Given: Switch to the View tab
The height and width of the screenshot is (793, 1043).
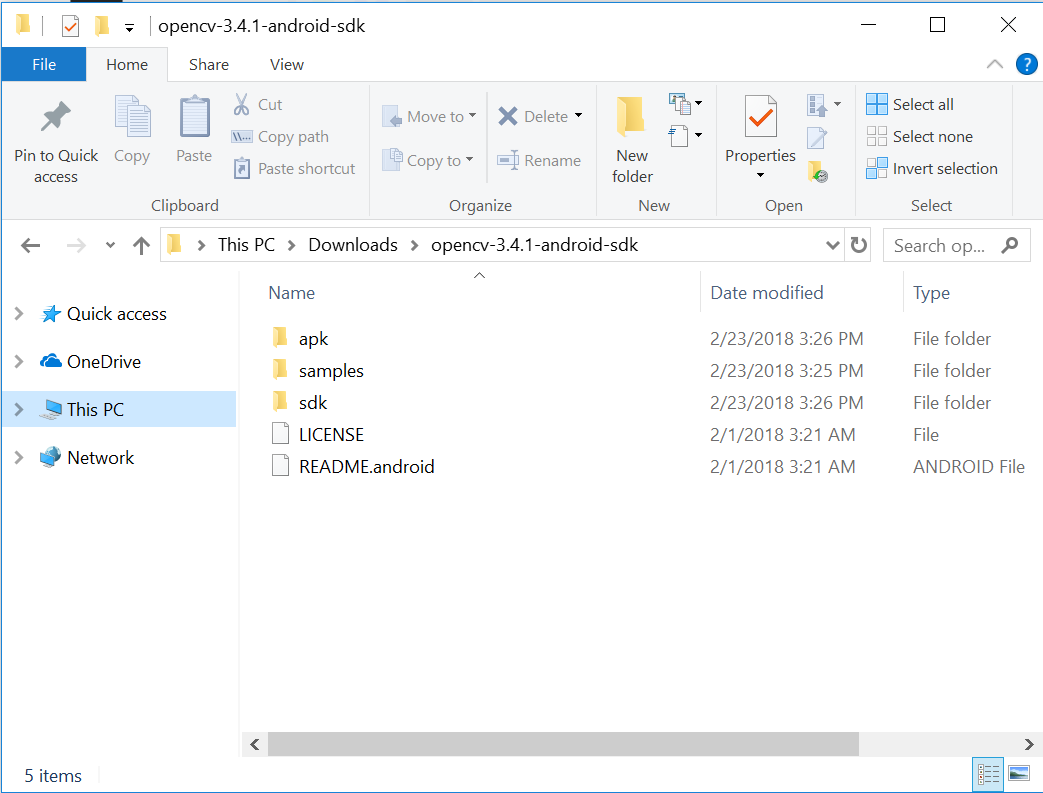Looking at the screenshot, I should tap(287, 65).
